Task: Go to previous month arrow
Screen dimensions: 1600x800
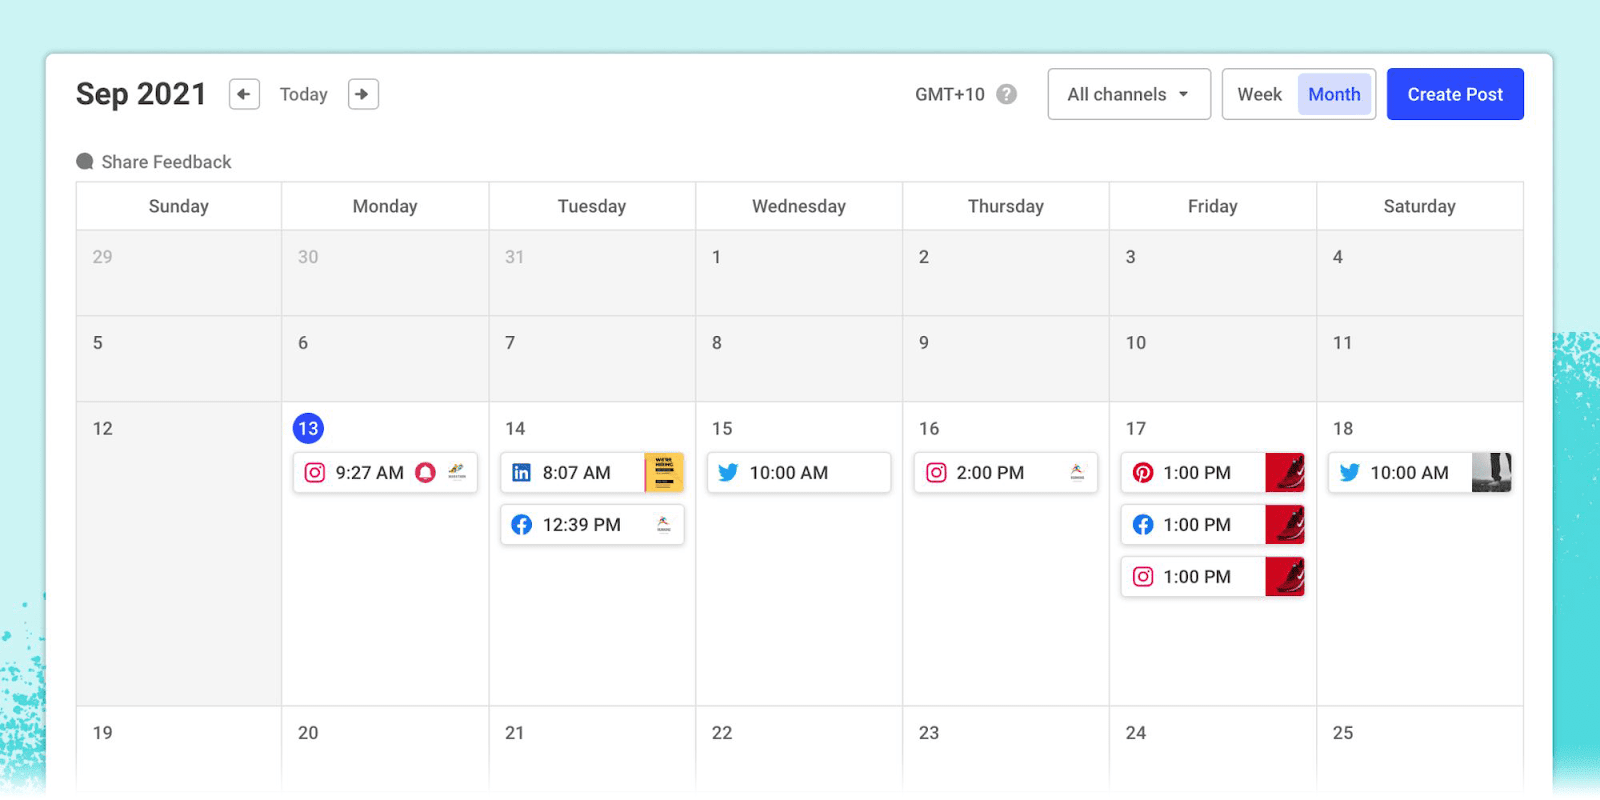Action: (244, 94)
